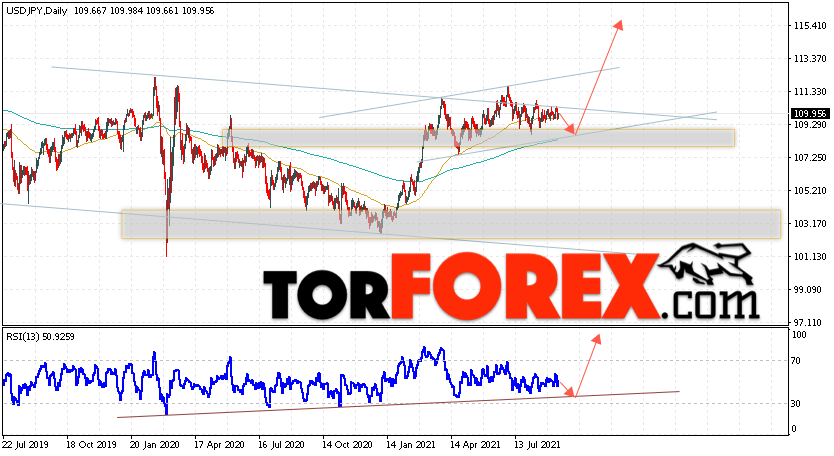Click the 14 Oct 2020 date label
The image size is (834, 456).
click(346, 444)
